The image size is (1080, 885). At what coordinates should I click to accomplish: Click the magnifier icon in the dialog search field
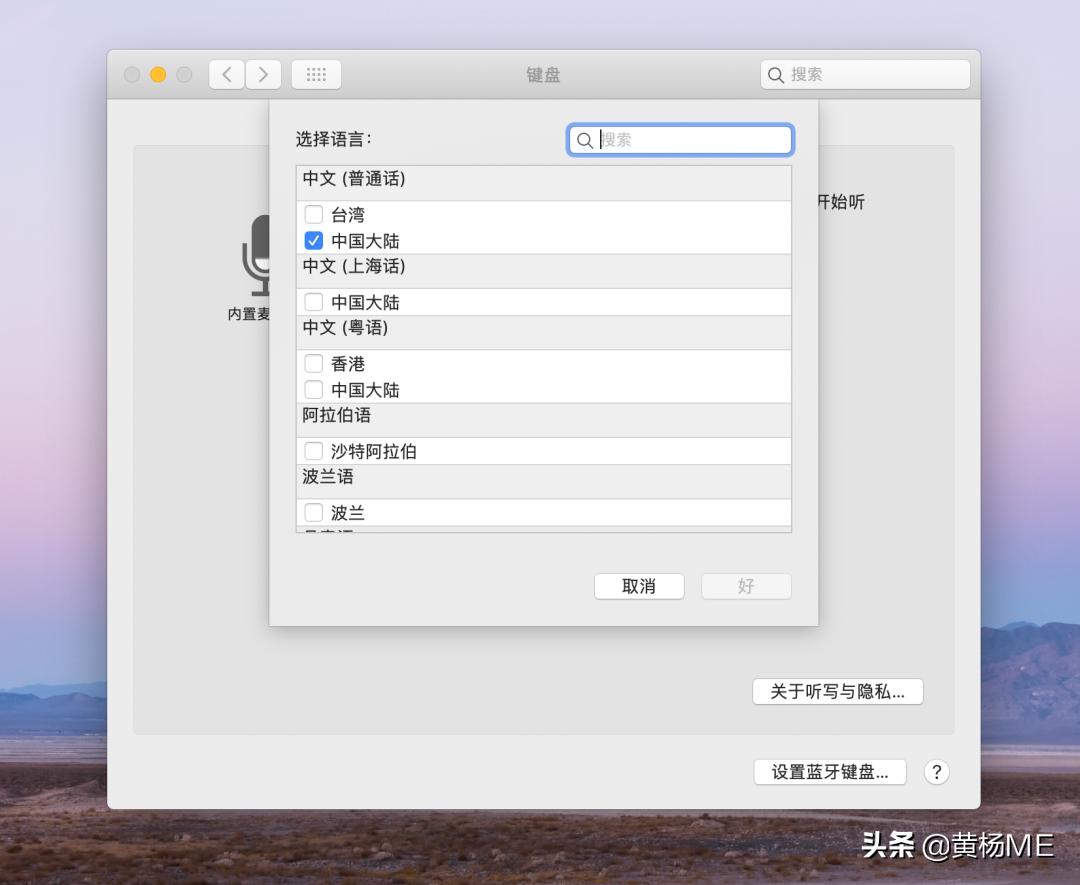pos(586,140)
